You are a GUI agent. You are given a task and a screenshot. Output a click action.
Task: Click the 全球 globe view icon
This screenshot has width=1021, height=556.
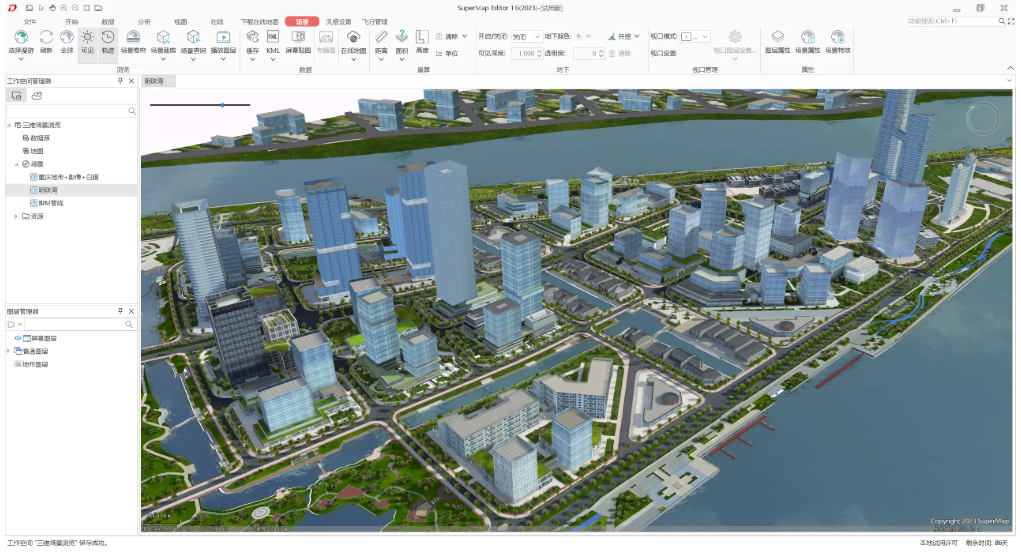[66, 37]
